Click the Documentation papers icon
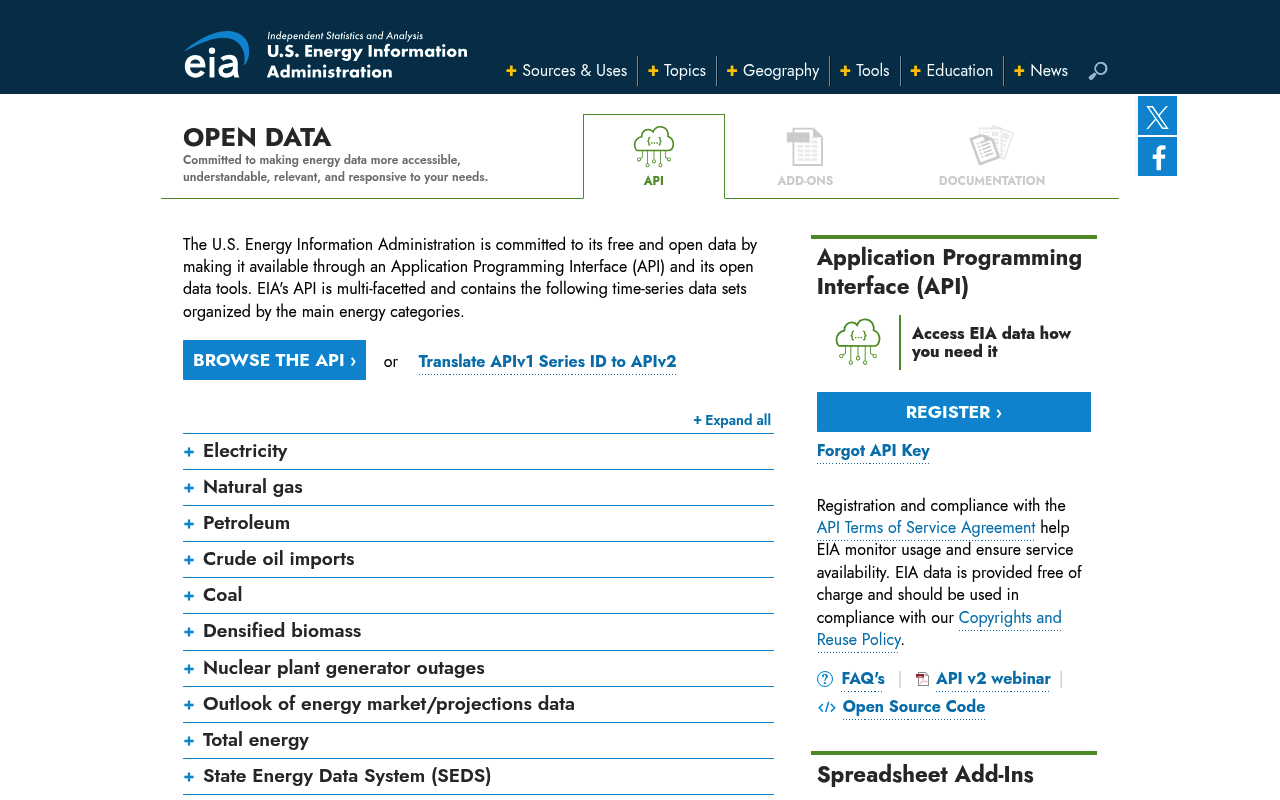1280x800 pixels. pyautogui.click(x=992, y=146)
